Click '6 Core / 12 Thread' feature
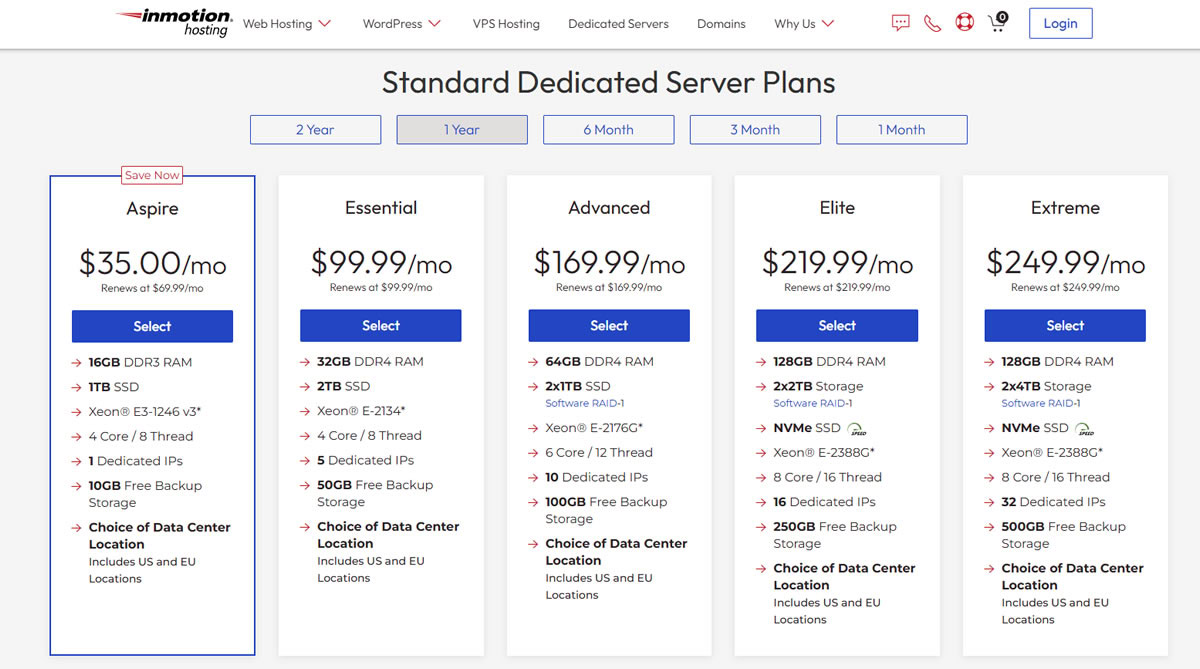 point(599,452)
